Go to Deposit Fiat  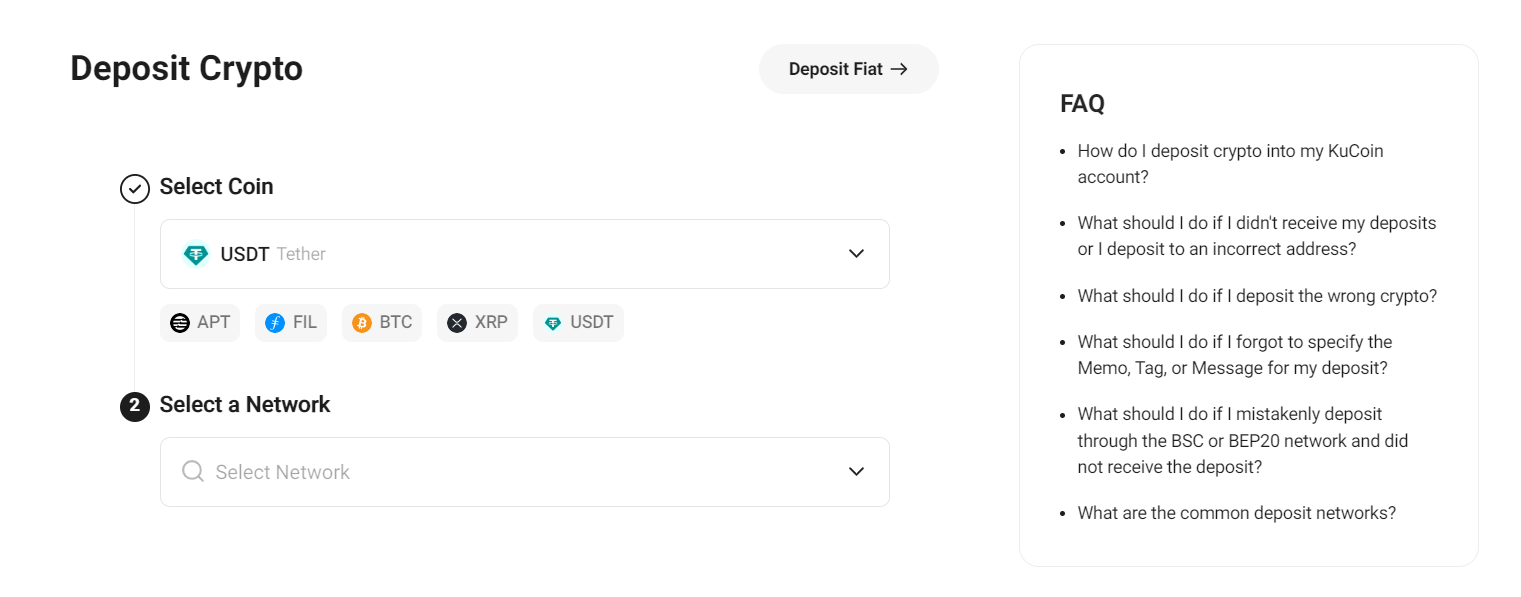pos(848,69)
